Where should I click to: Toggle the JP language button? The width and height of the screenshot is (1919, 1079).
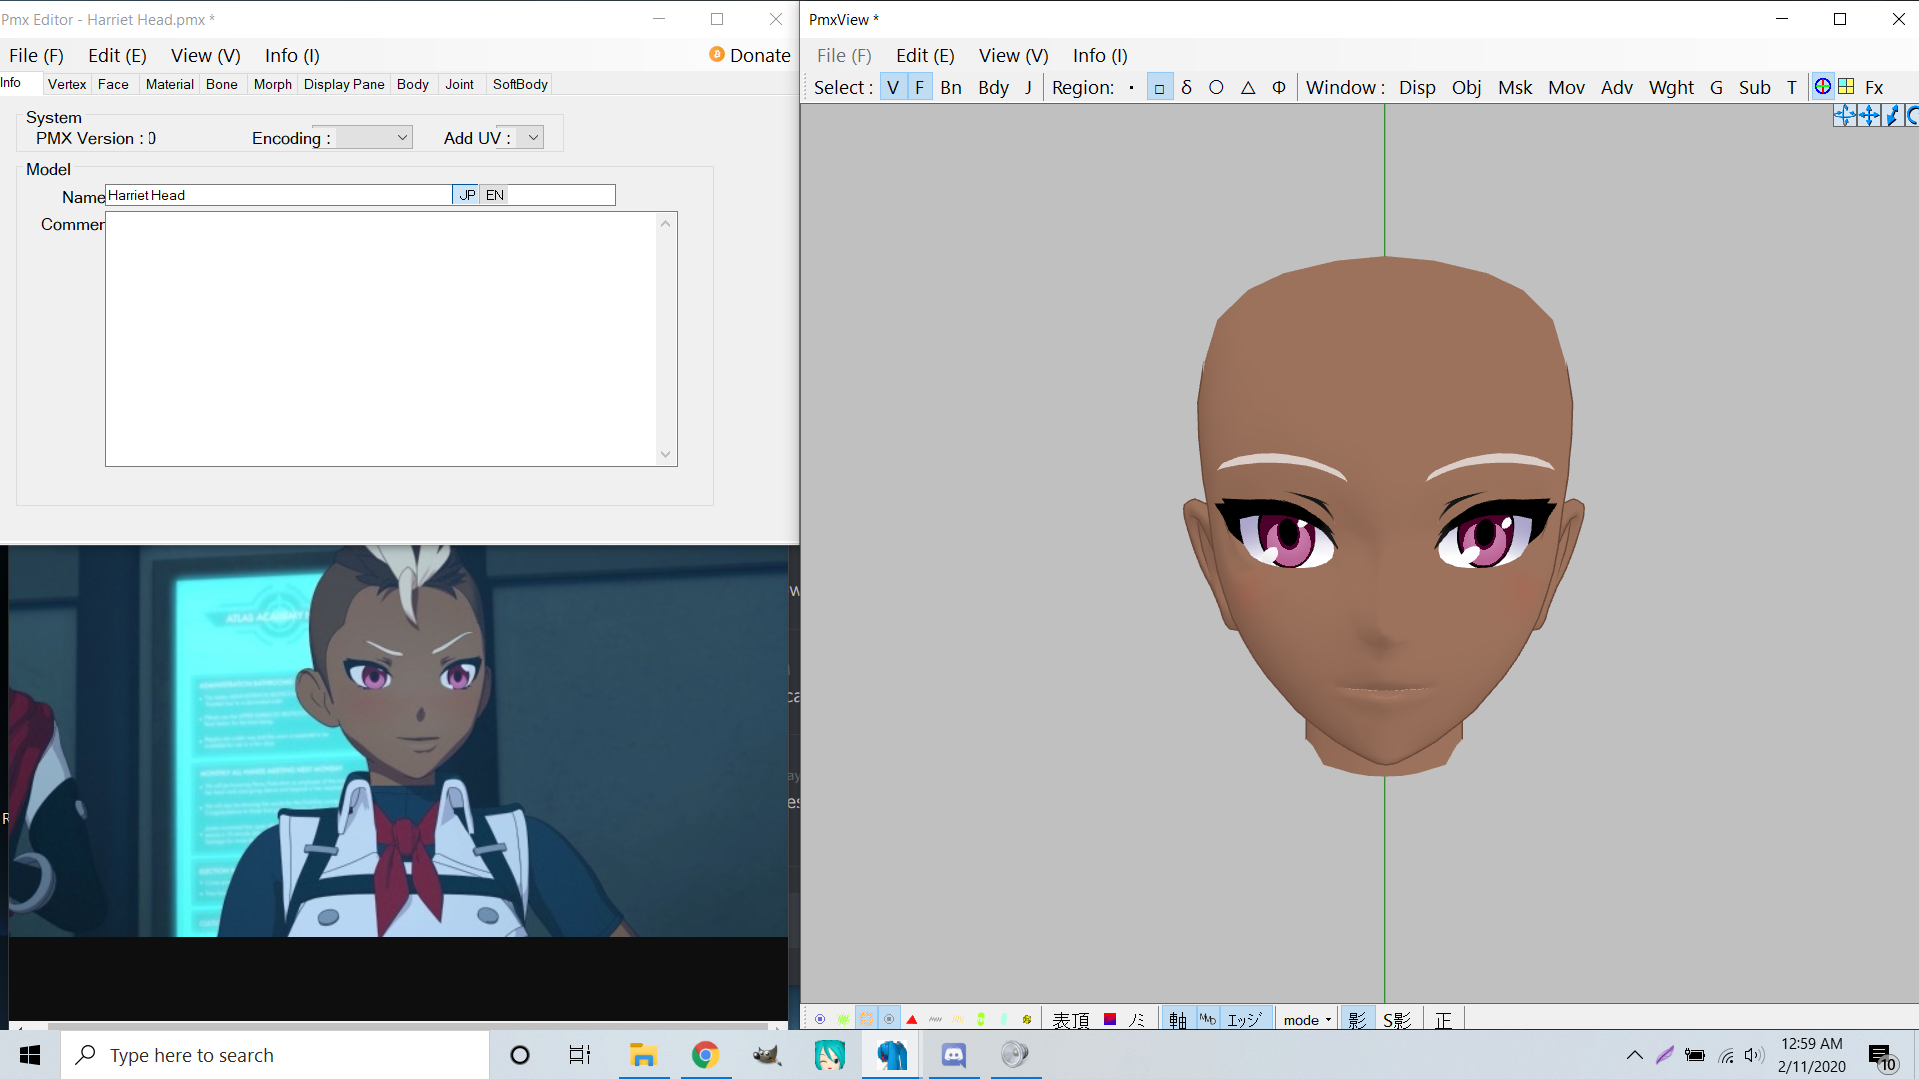point(466,195)
